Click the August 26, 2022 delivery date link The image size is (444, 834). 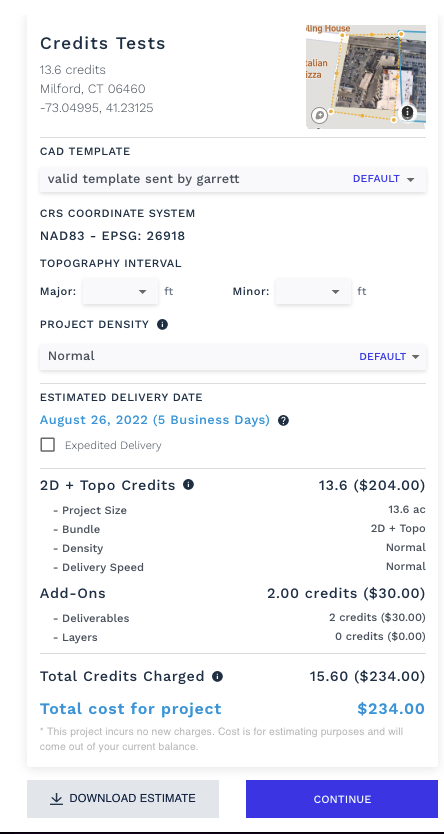pos(155,420)
